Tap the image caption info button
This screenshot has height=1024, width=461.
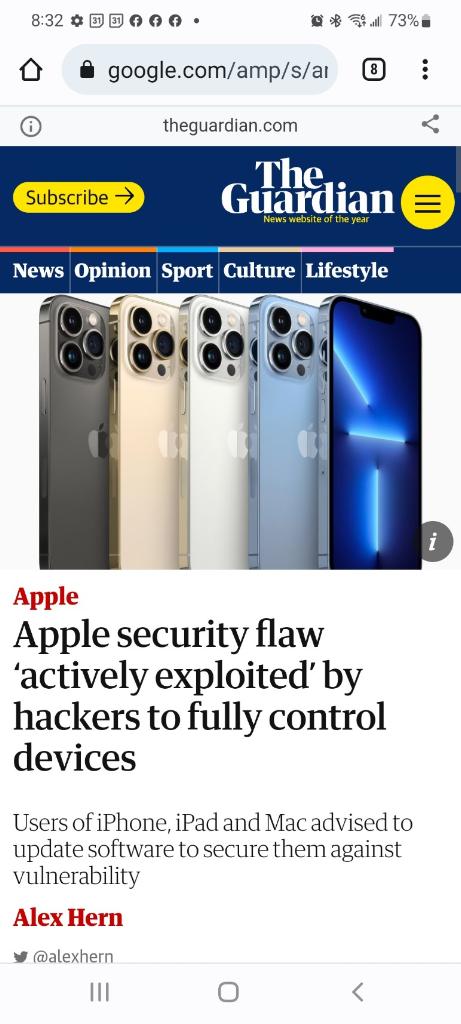432,541
